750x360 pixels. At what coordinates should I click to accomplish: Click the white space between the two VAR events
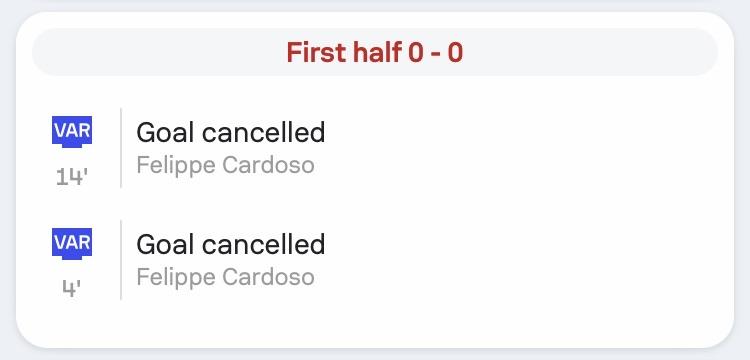(375, 204)
